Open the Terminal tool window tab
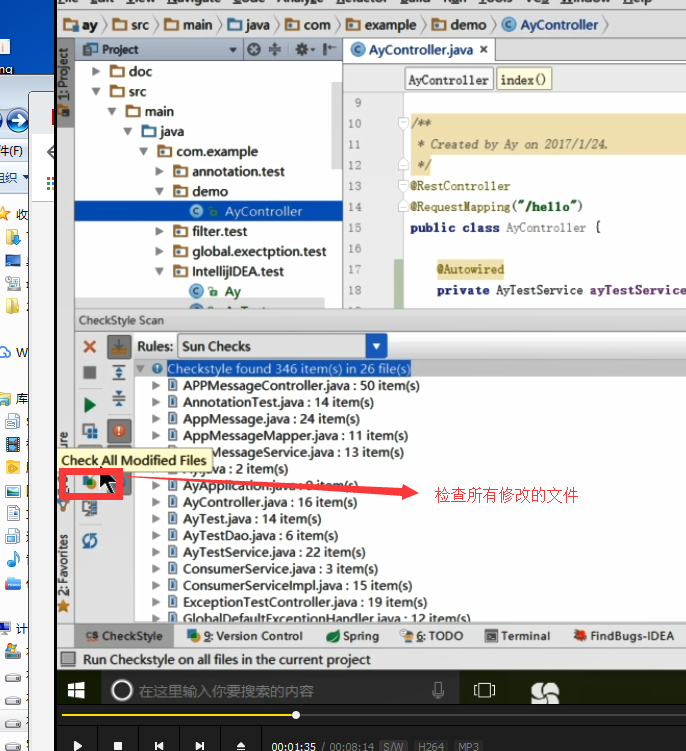Viewport: 686px width, 751px height. pyautogui.click(x=517, y=636)
